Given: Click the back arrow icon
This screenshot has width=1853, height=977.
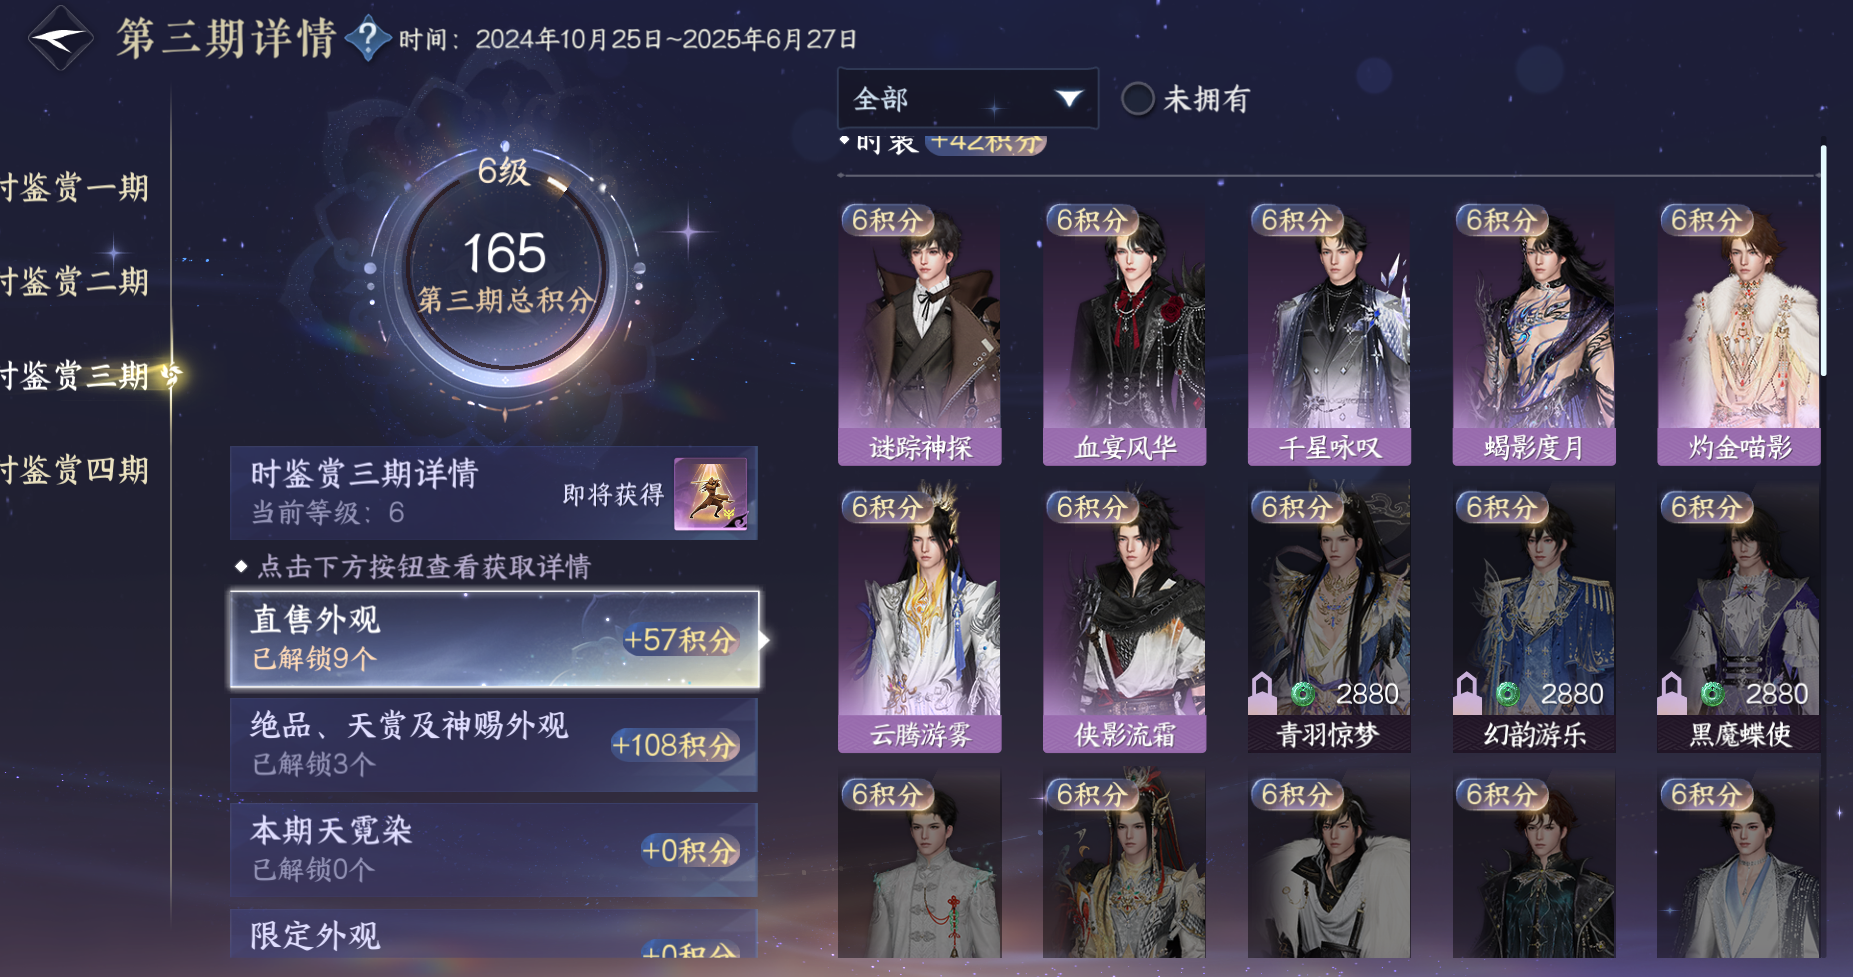Looking at the screenshot, I should (x=60, y=40).
